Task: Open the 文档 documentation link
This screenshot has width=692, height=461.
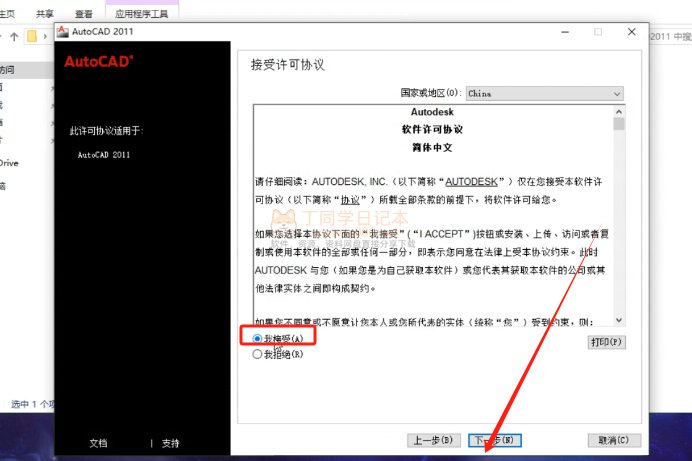Action: [x=98, y=443]
